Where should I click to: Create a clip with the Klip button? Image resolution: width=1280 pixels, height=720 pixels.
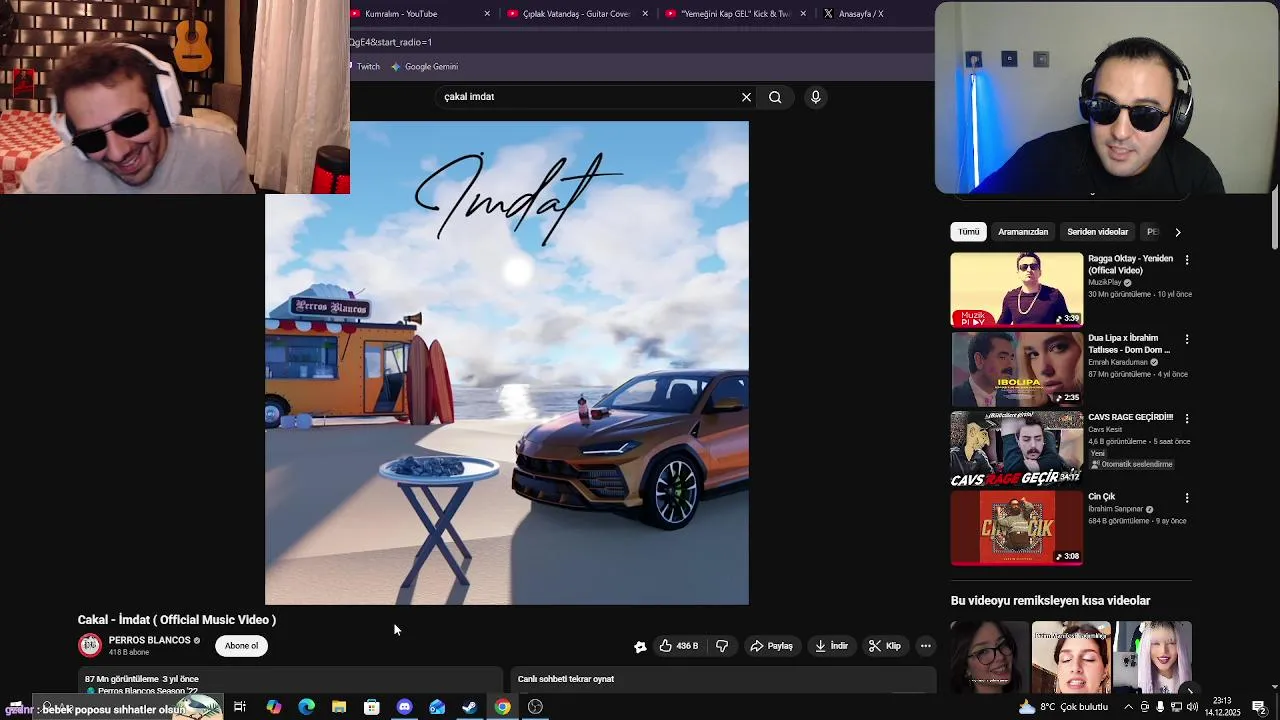[x=885, y=646]
